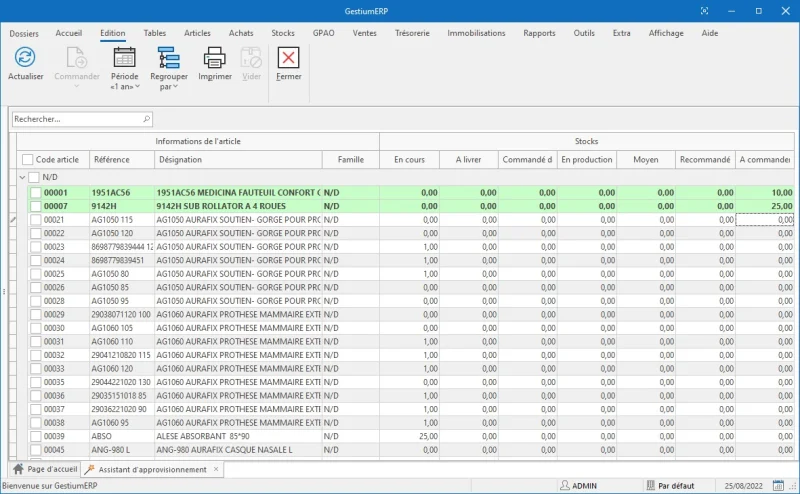The height and width of the screenshot is (494, 800).
Task: Open the Trésorerie menu
Action: pyautogui.click(x=412, y=33)
